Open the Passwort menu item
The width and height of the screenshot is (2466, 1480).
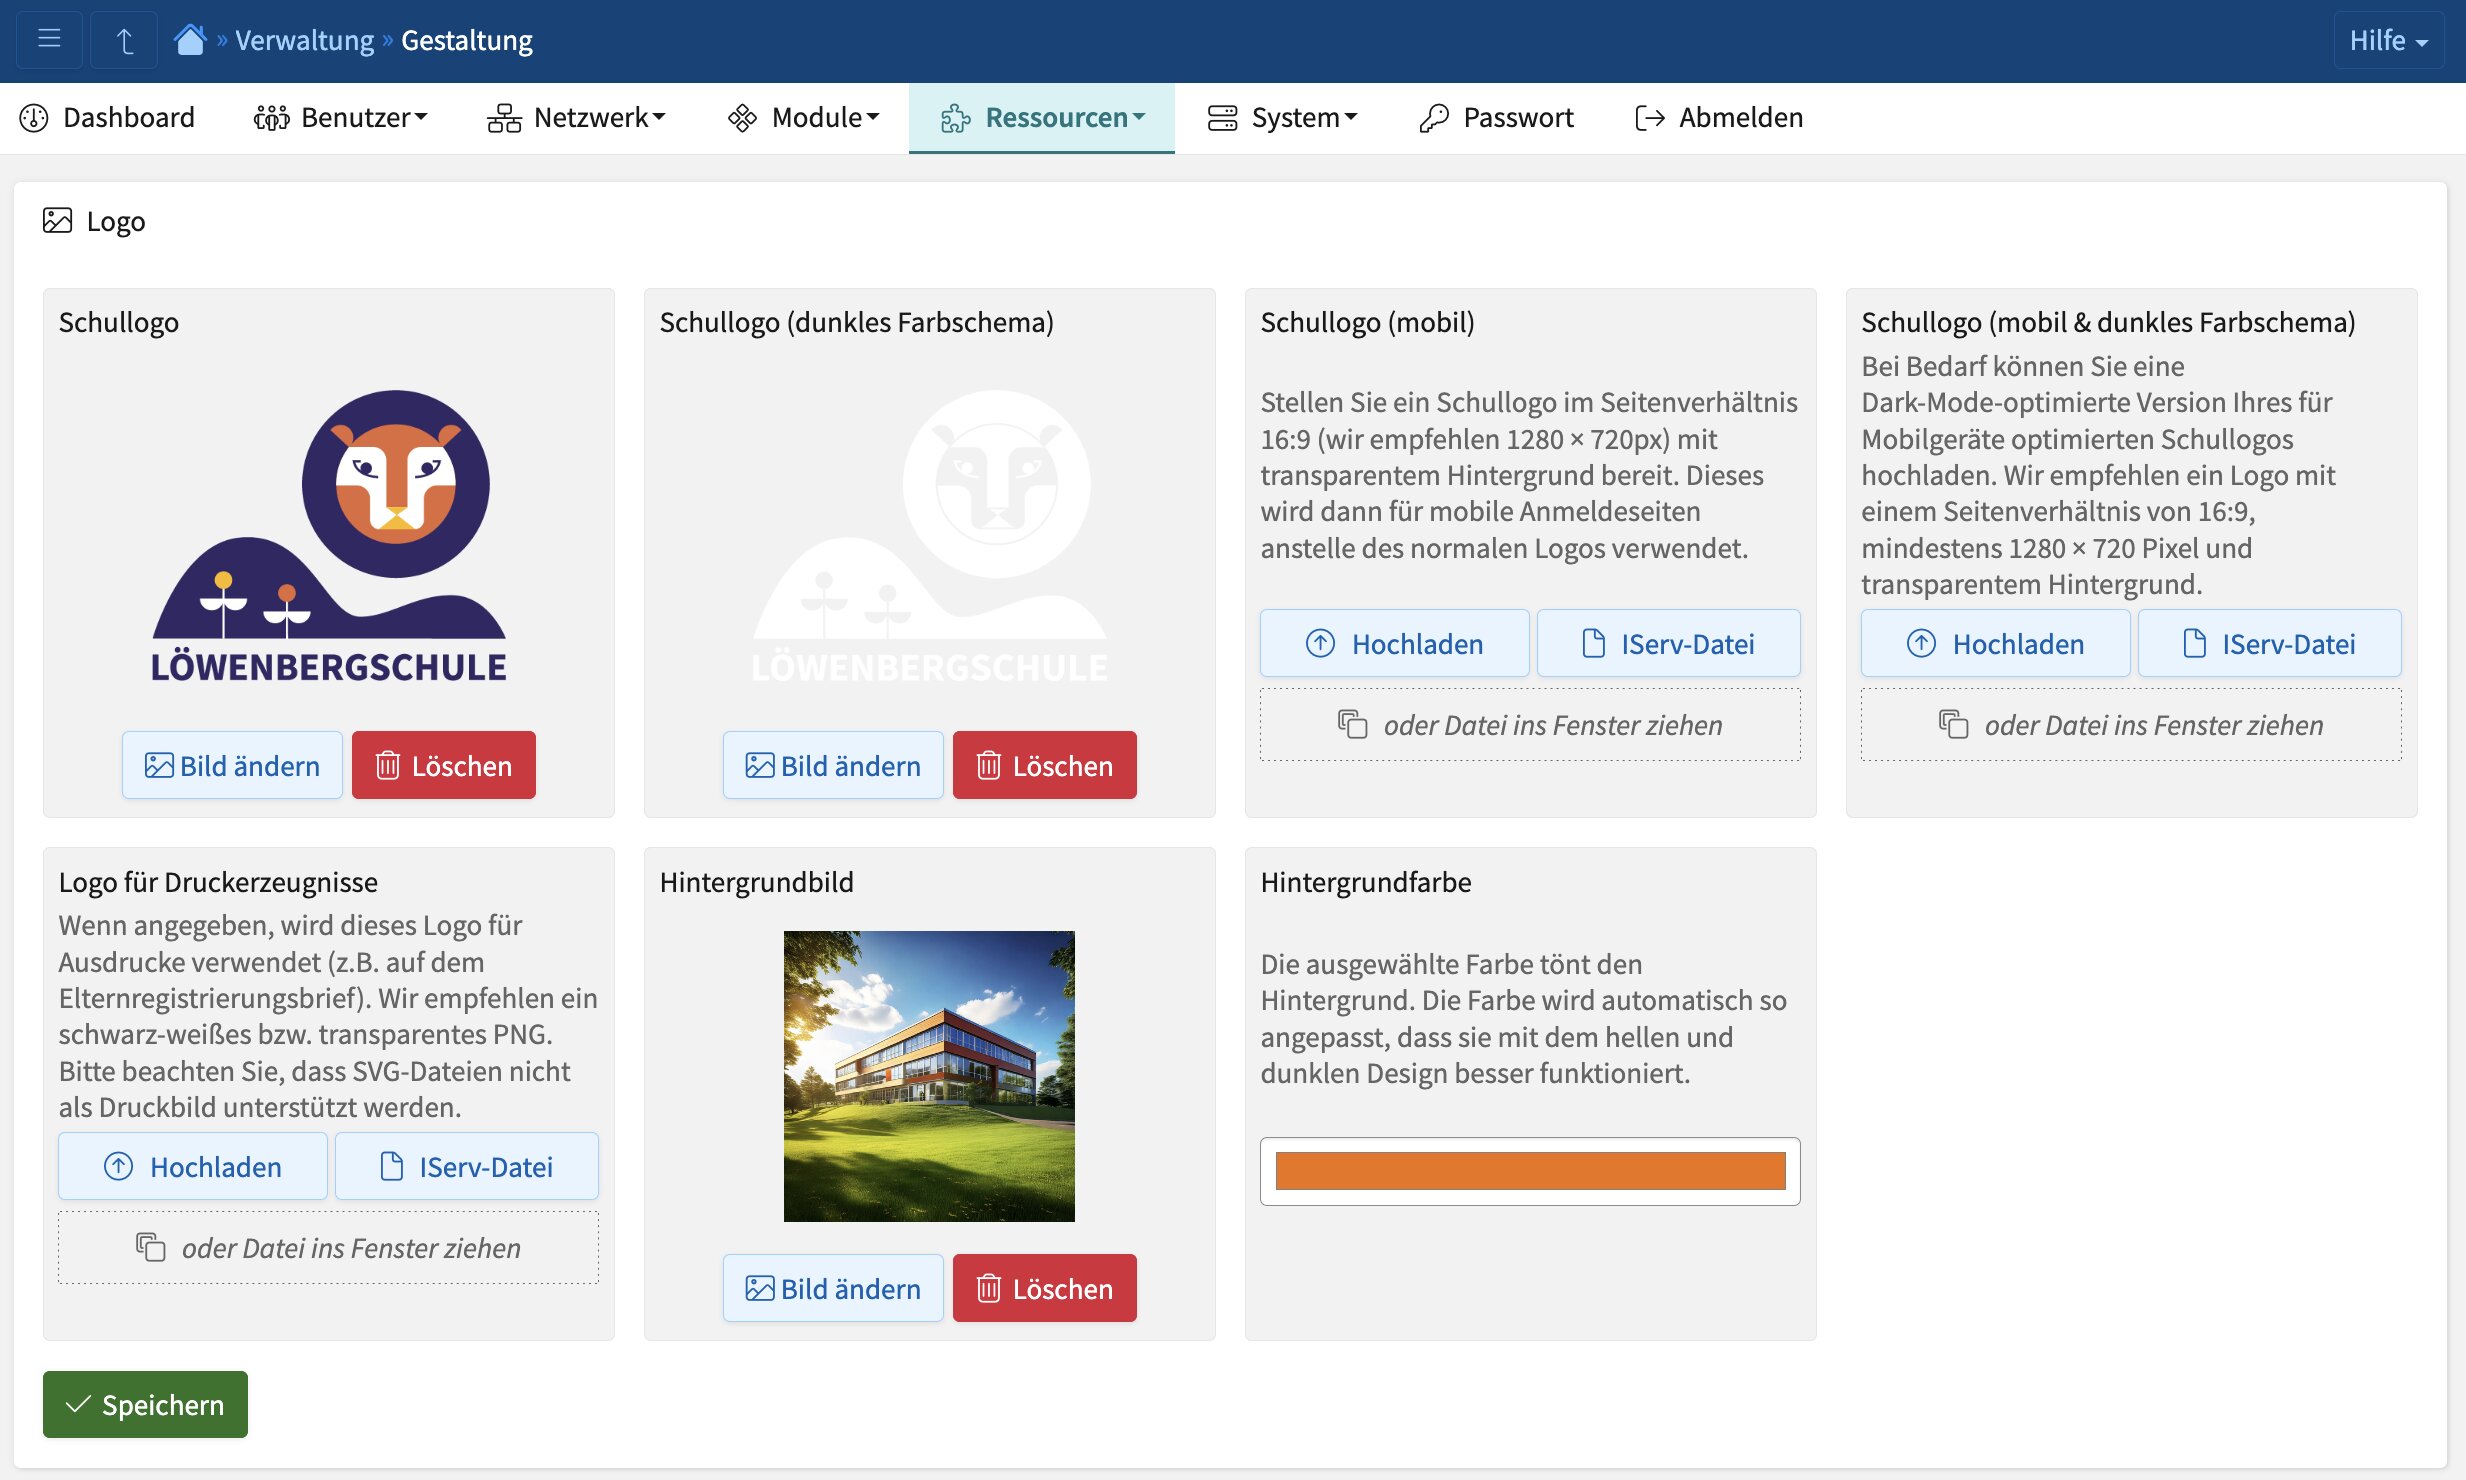click(1496, 118)
